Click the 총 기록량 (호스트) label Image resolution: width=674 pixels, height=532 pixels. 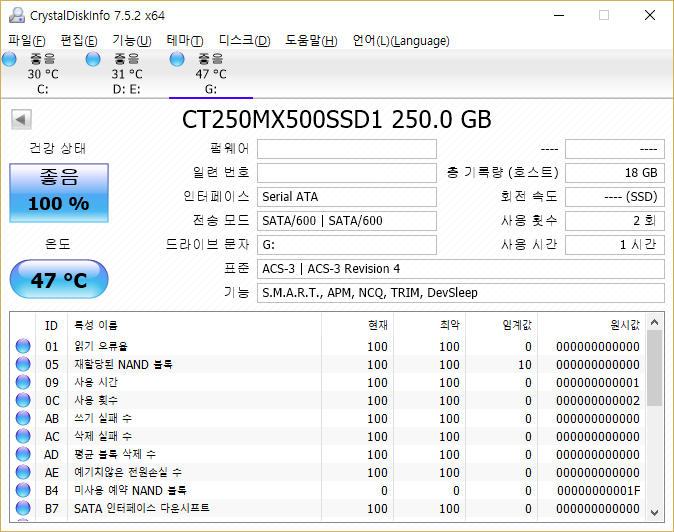tap(502, 173)
